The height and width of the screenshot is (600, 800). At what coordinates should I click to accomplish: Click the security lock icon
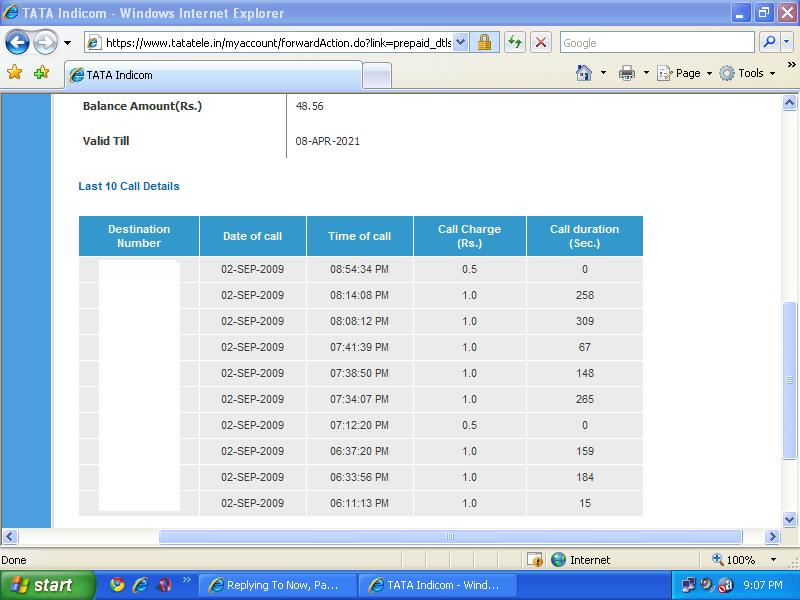[x=484, y=43]
